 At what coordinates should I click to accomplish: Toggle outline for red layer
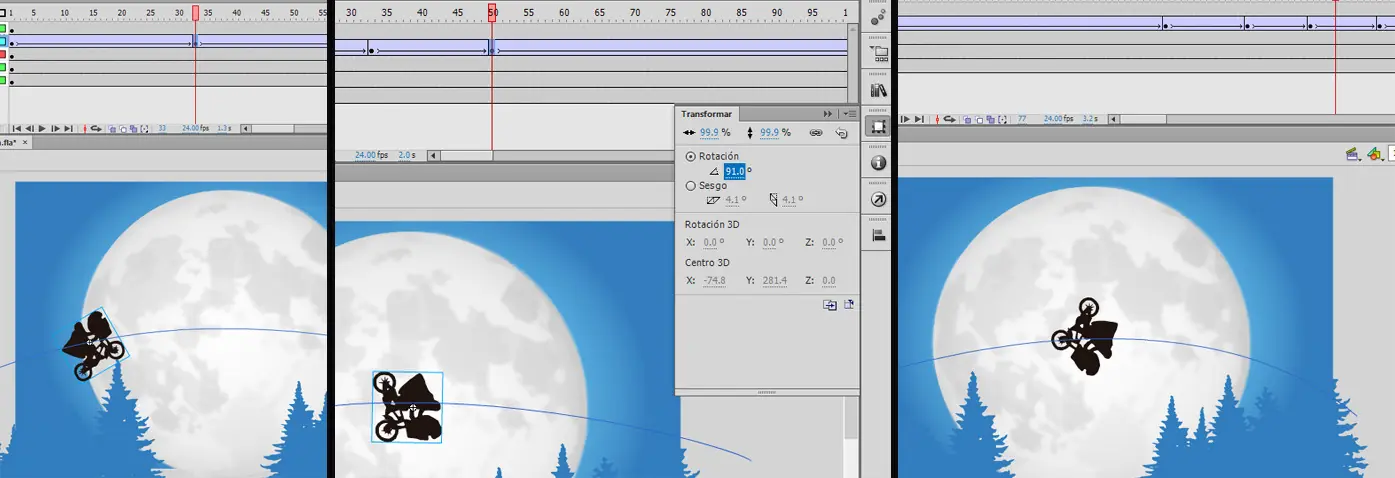coord(3,54)
